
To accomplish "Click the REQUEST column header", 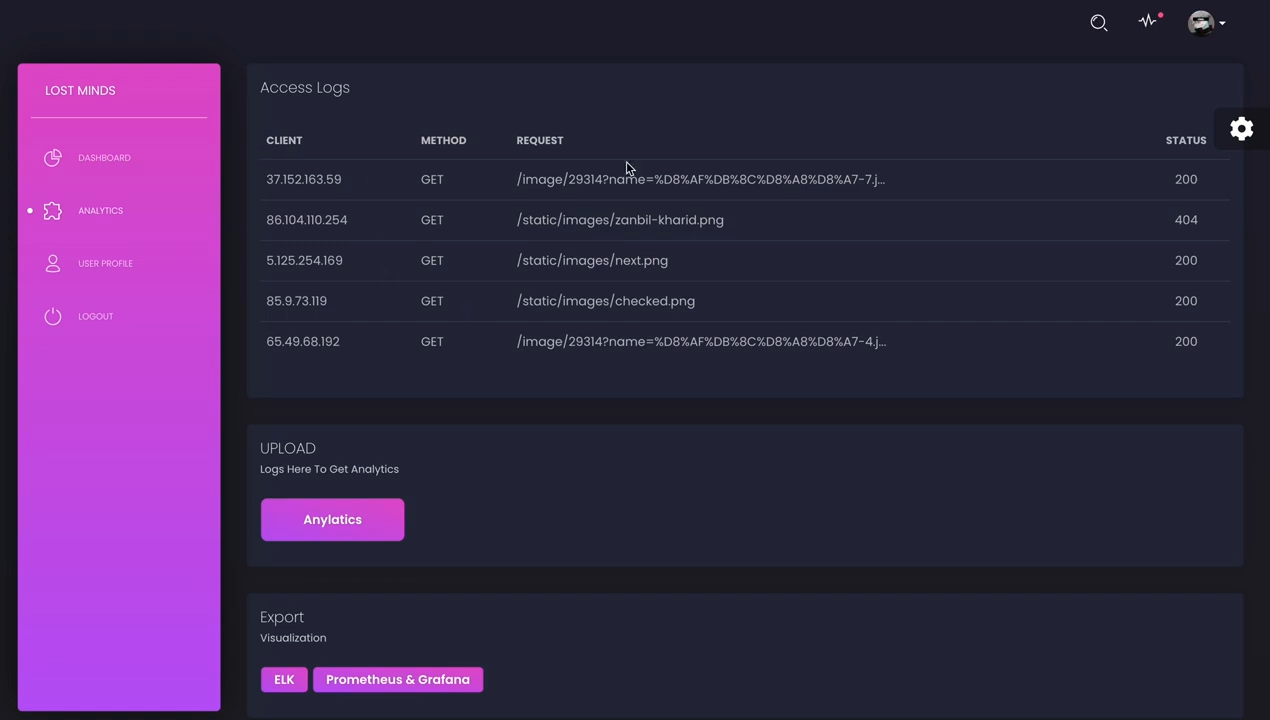I will [539, 140].
